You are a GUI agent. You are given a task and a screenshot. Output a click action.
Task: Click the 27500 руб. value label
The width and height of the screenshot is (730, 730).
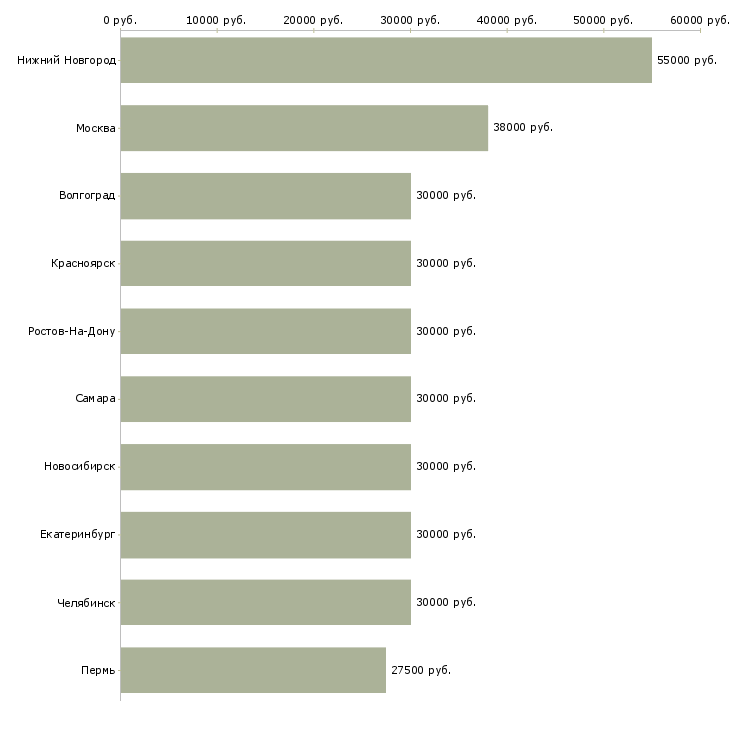421,670
